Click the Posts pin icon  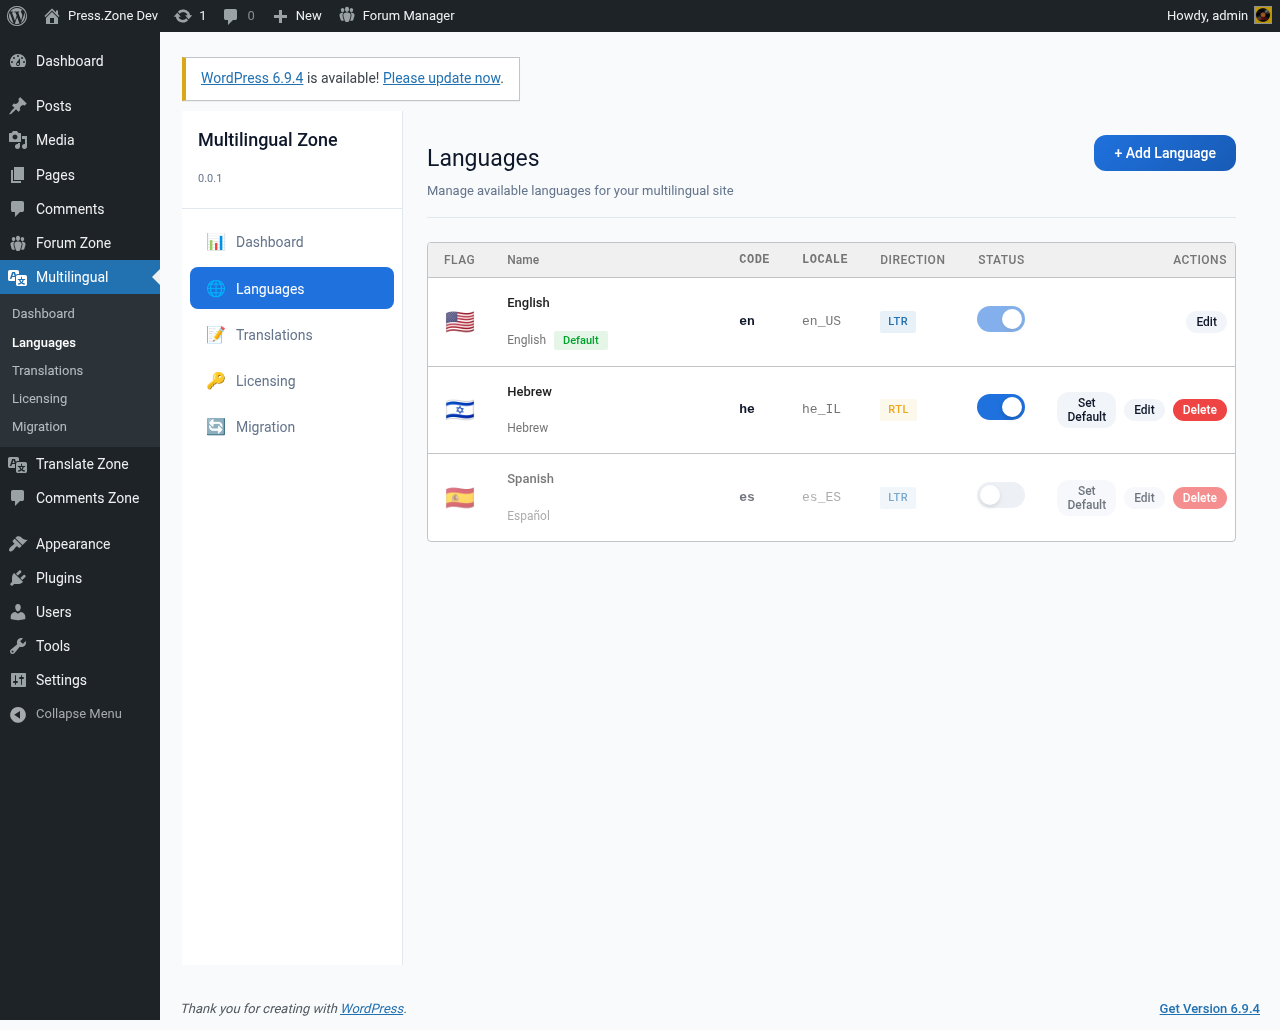(x=18, y=106)
